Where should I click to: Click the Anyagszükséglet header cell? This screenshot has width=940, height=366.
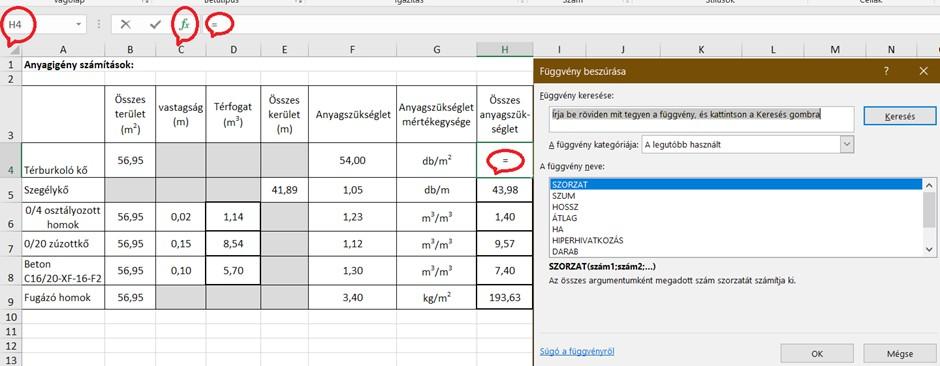352,114
